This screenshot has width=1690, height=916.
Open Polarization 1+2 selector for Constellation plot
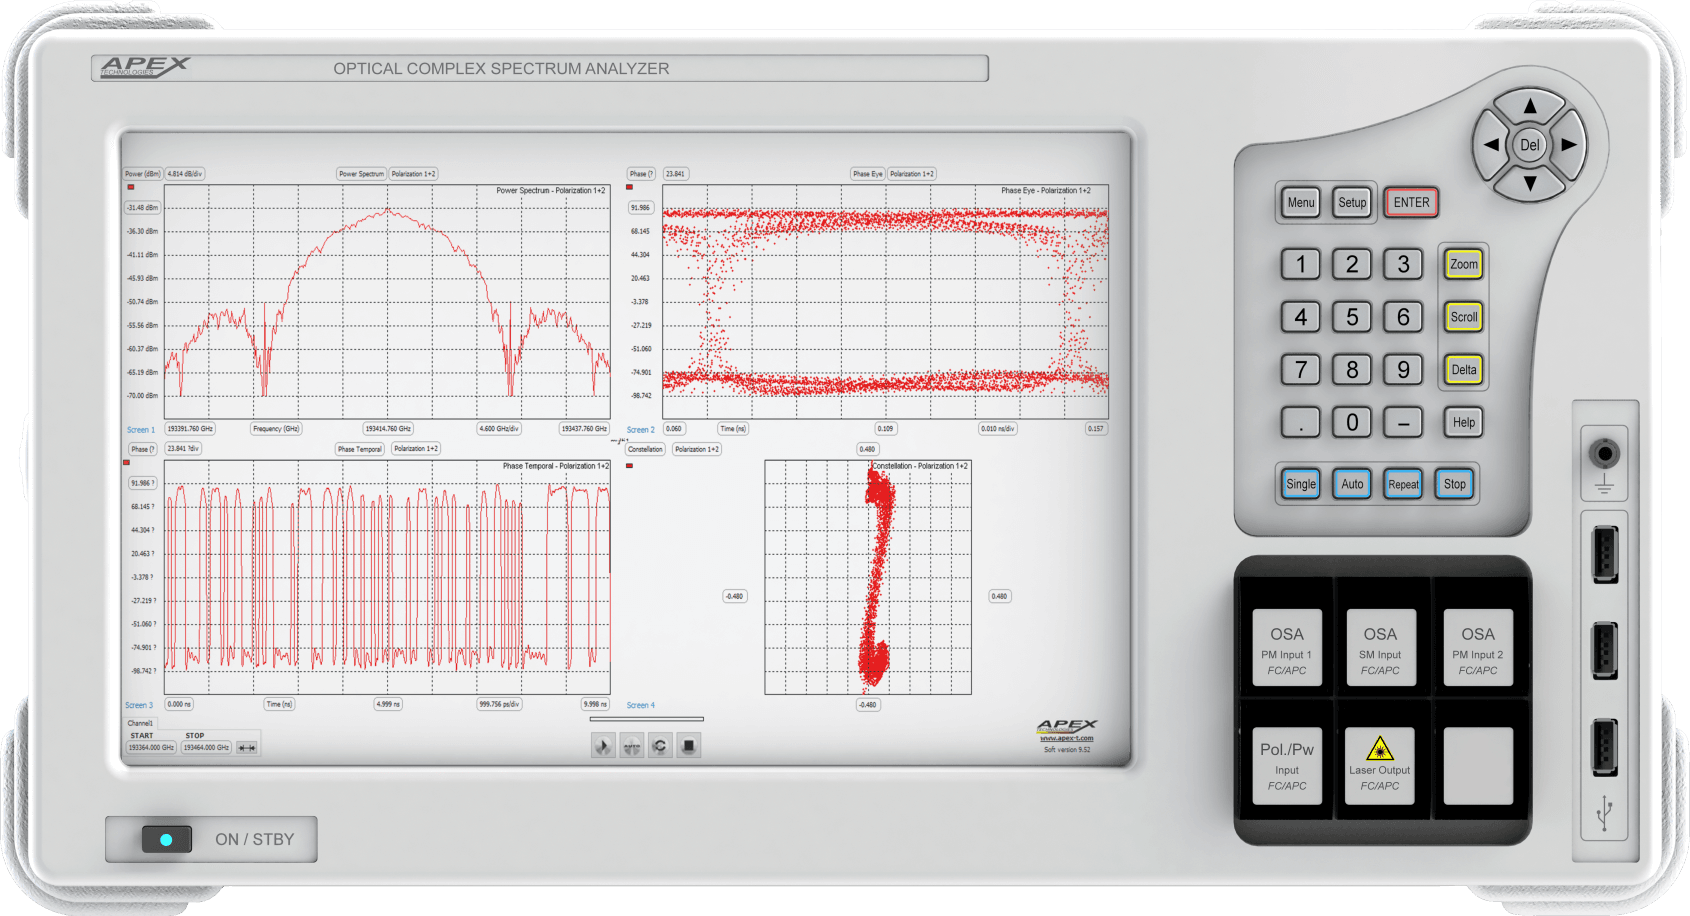(696, 449)
